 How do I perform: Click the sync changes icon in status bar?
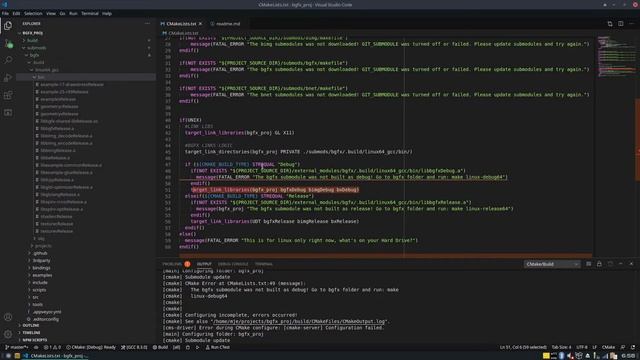(36, 347)
